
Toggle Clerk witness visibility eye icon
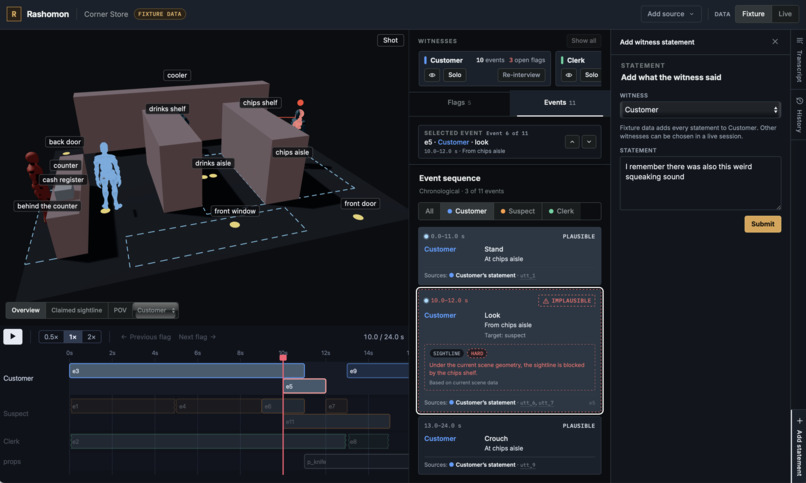click(x=569, y=75)
